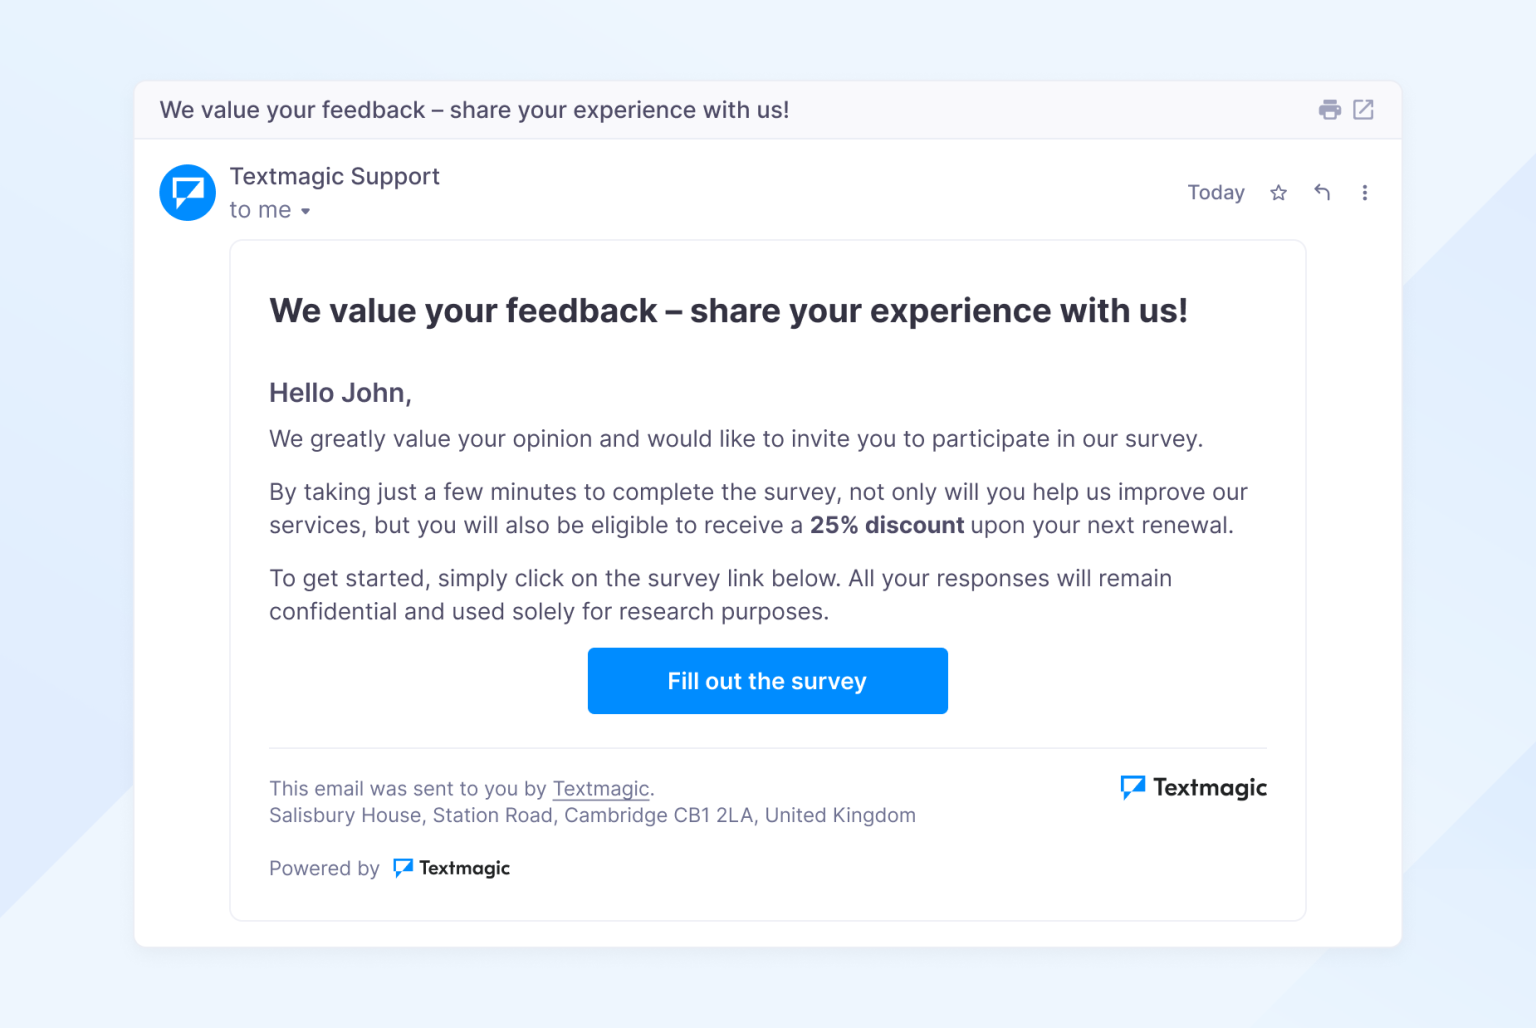
Task: Open the three-dot more options icon
Action: (x=1365, y=192)
